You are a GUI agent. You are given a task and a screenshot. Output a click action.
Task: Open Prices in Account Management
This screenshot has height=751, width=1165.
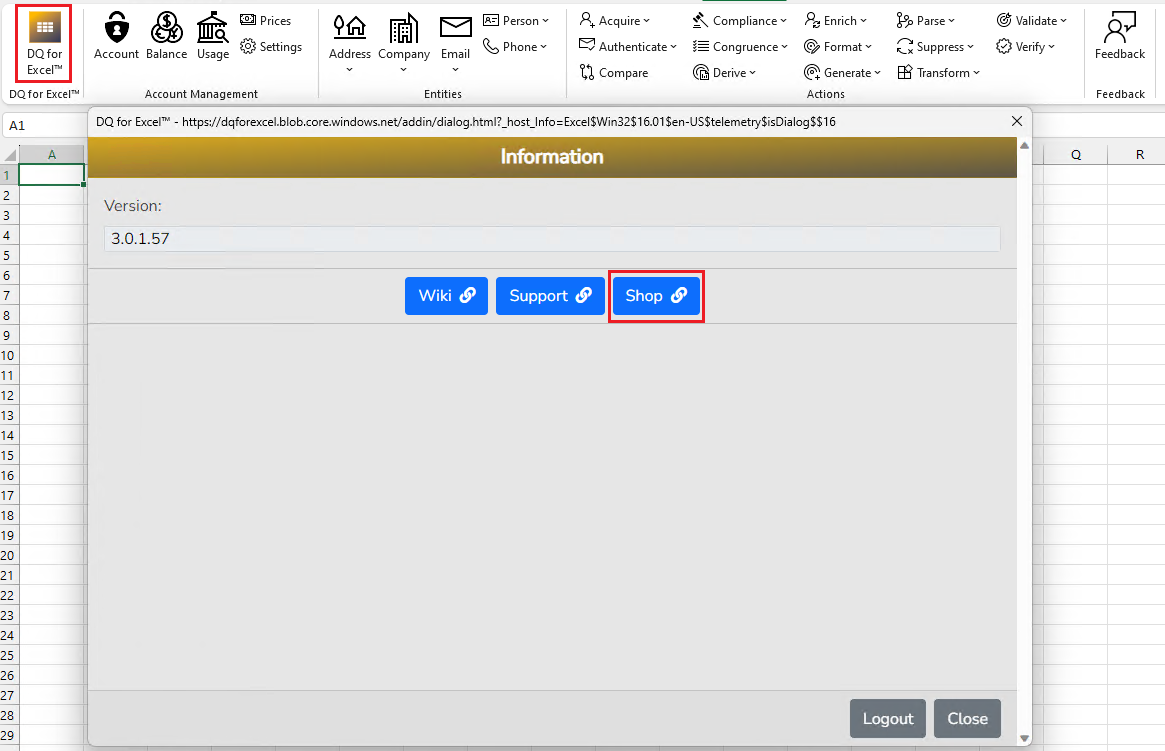266,21
